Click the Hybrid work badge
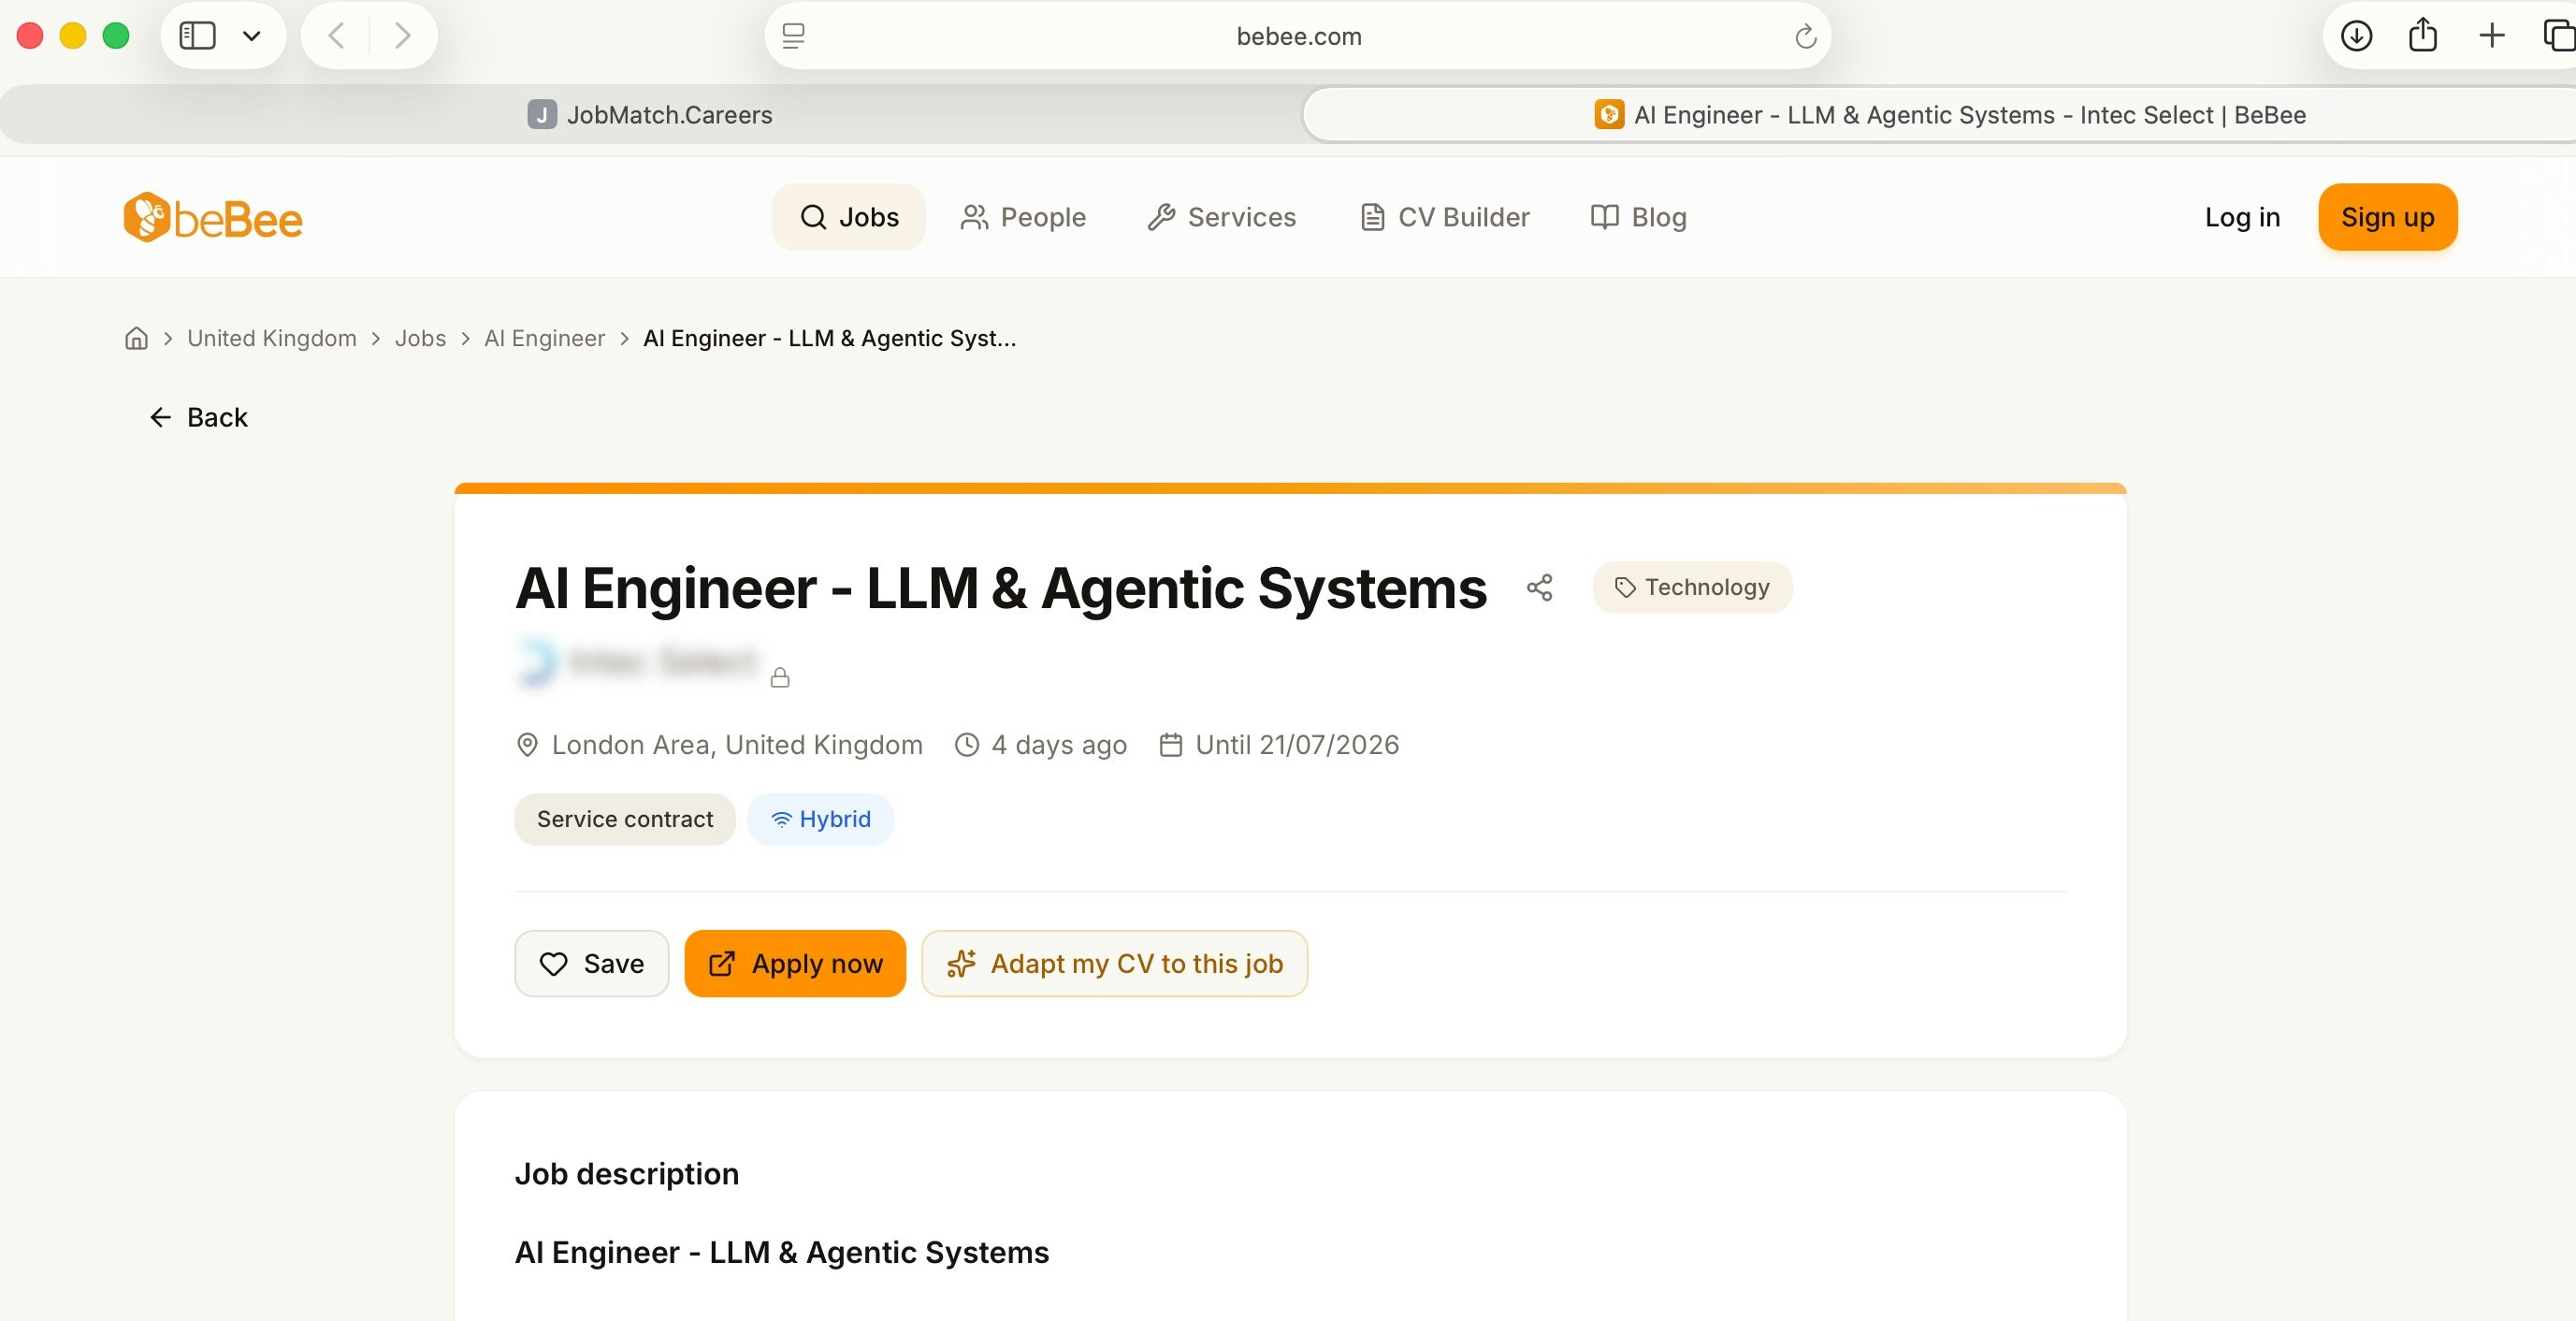 tap(820, 819)
